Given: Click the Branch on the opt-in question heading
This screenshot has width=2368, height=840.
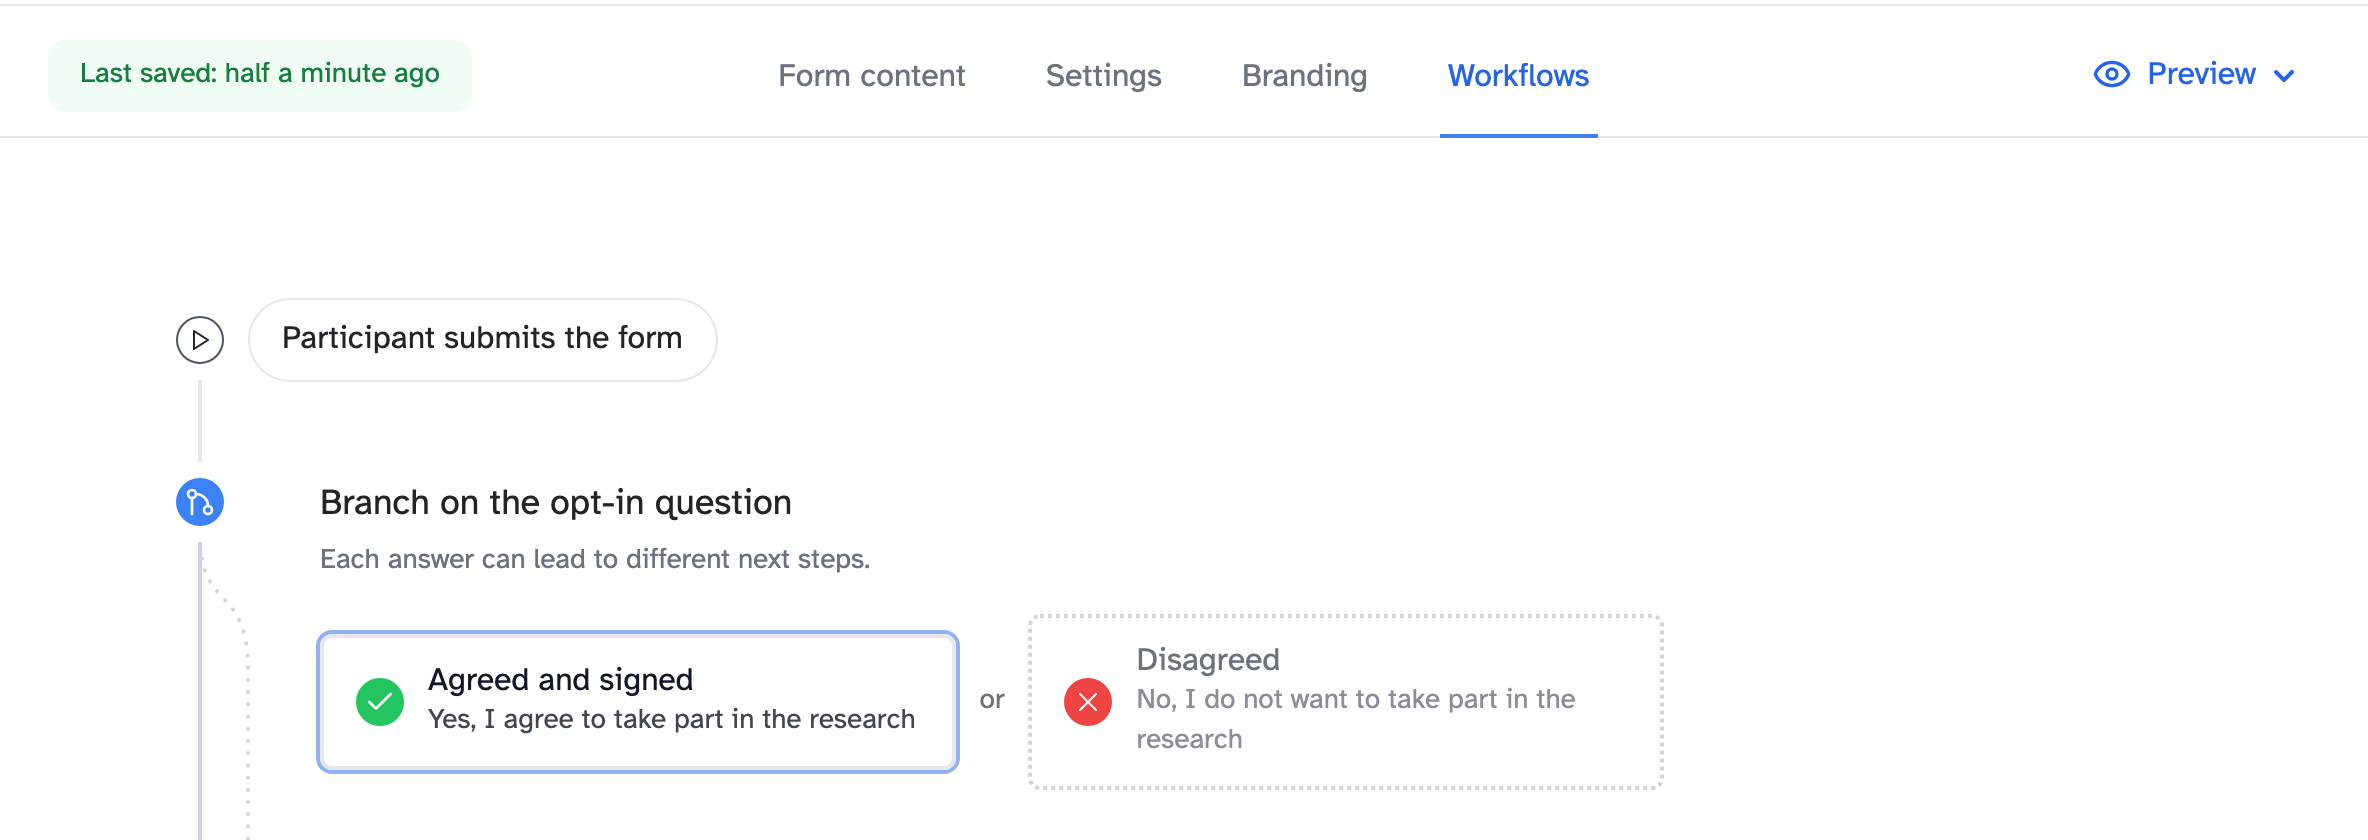Looking at the screenshot, I should pyautogui.click(x=556, y=502).
